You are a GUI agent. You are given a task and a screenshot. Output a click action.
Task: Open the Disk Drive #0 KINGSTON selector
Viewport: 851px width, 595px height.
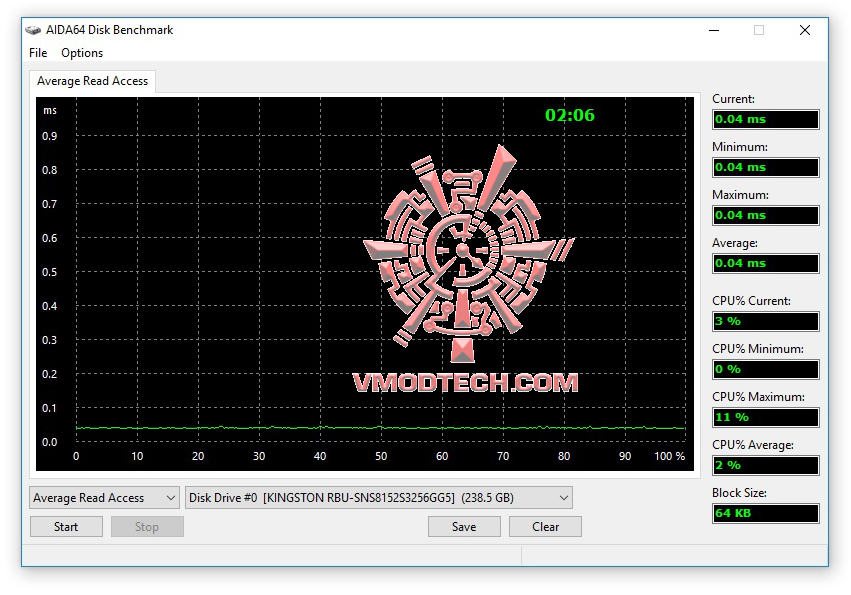tap(379, 498)
